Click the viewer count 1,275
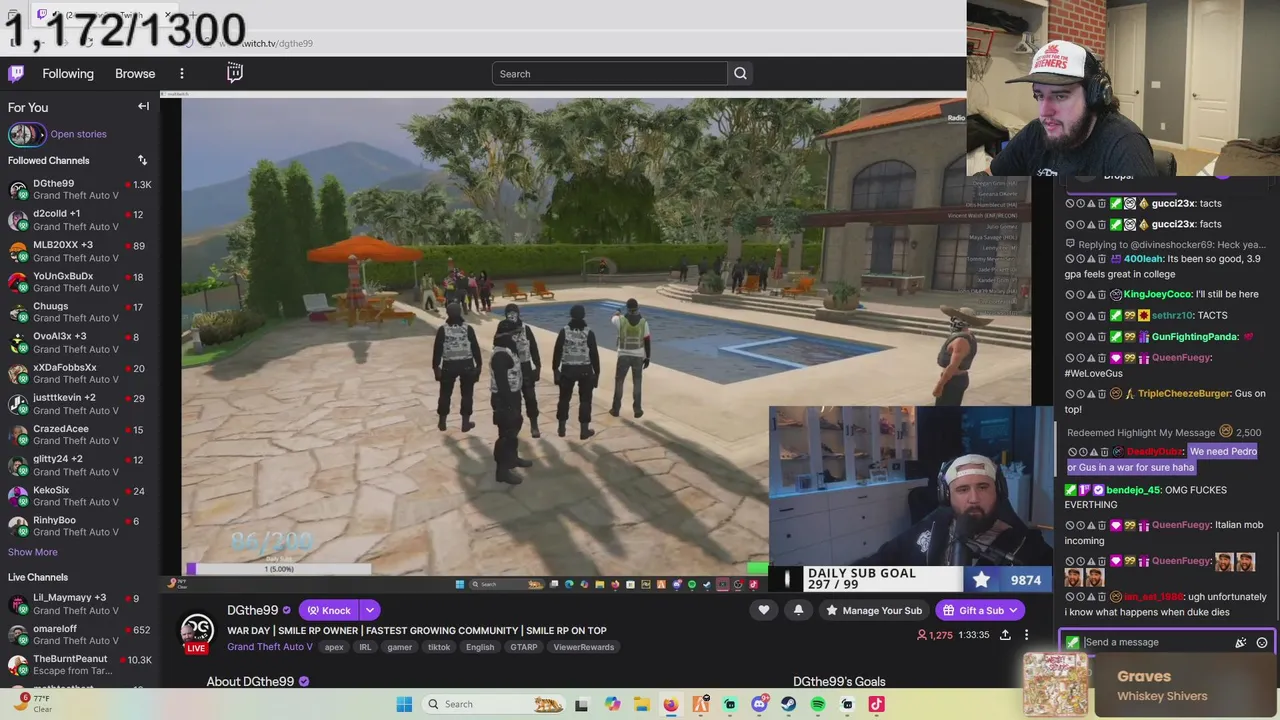Screen dimensions: 1280x720 coord(935,635)
